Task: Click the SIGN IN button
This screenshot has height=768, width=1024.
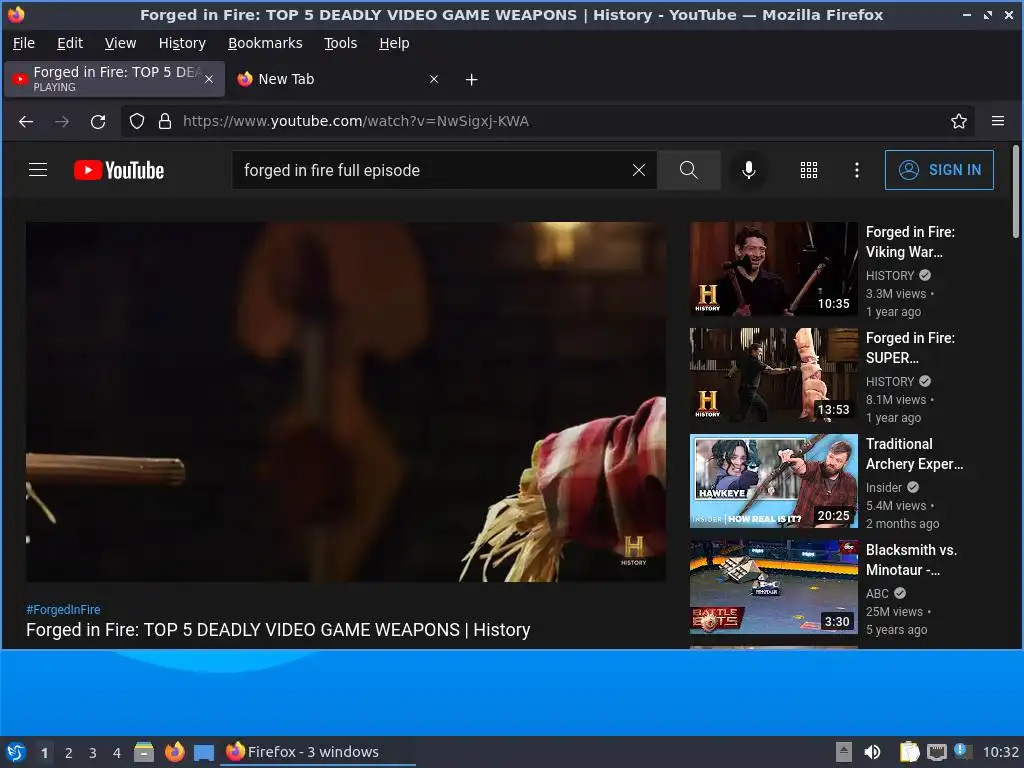Action: coord(938,170)
